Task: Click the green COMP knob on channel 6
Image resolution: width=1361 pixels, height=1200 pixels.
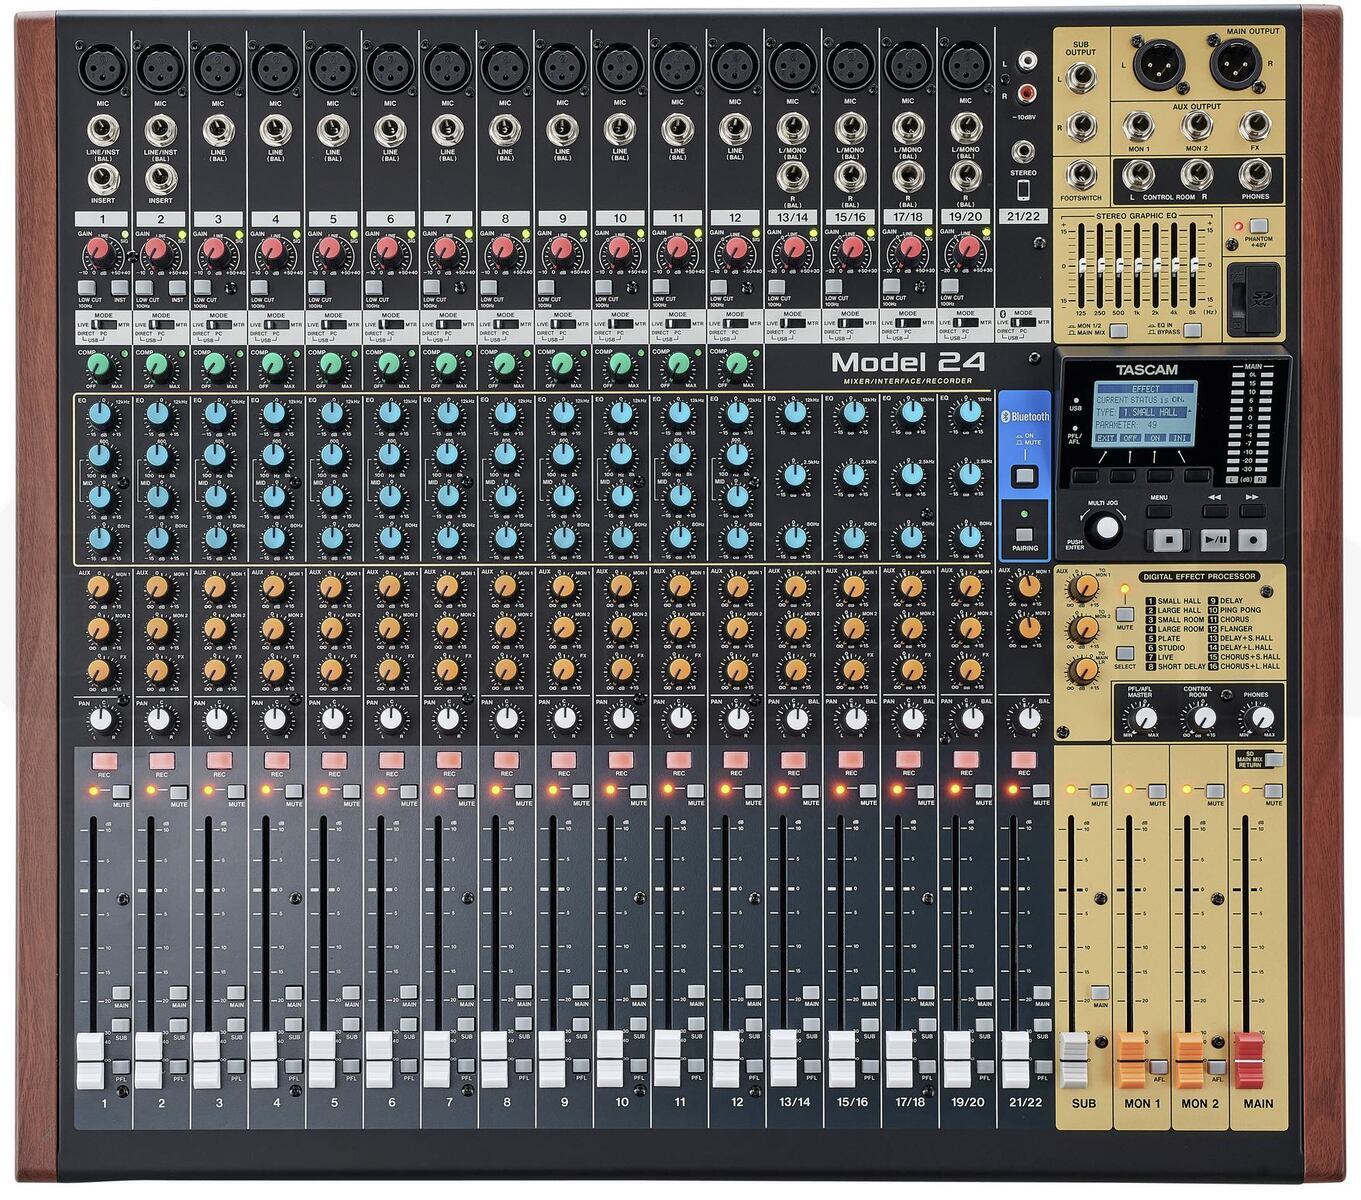Action: [388, 365]
